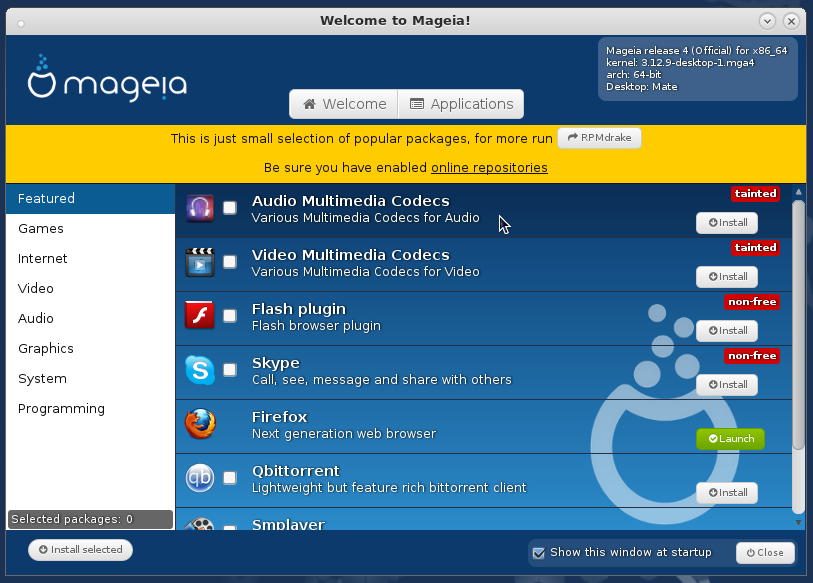The image size is (813, 583).
Task: Install Audio Multimedia Codecs
Action: click(727, 223)
